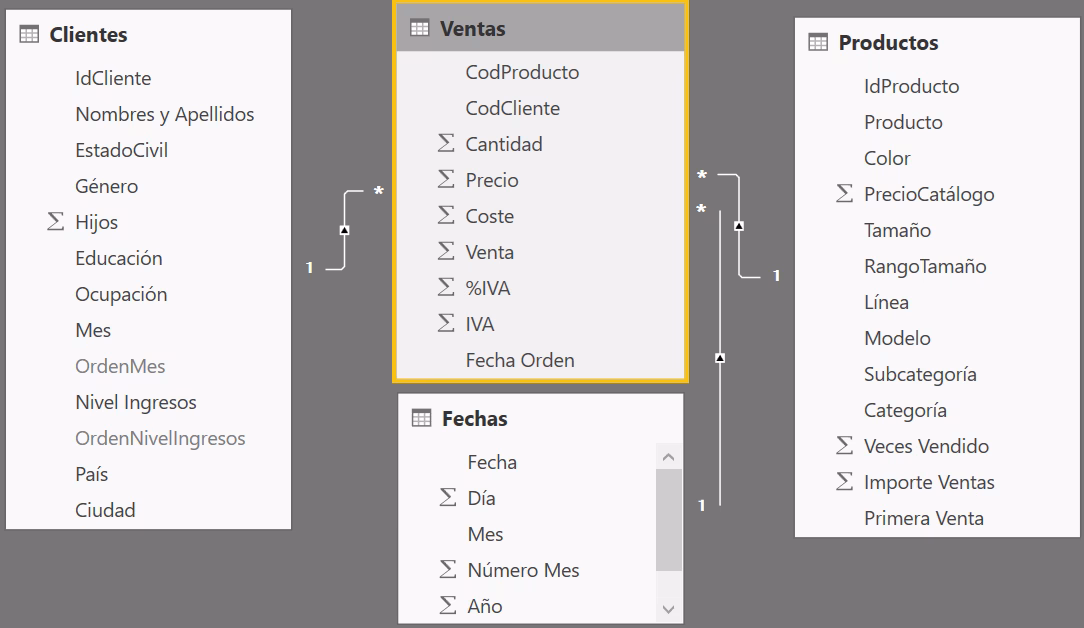The width and height of the screenshot is (1084, 628).
Task: Select the Clientes table title
Action: pos(88,35)
